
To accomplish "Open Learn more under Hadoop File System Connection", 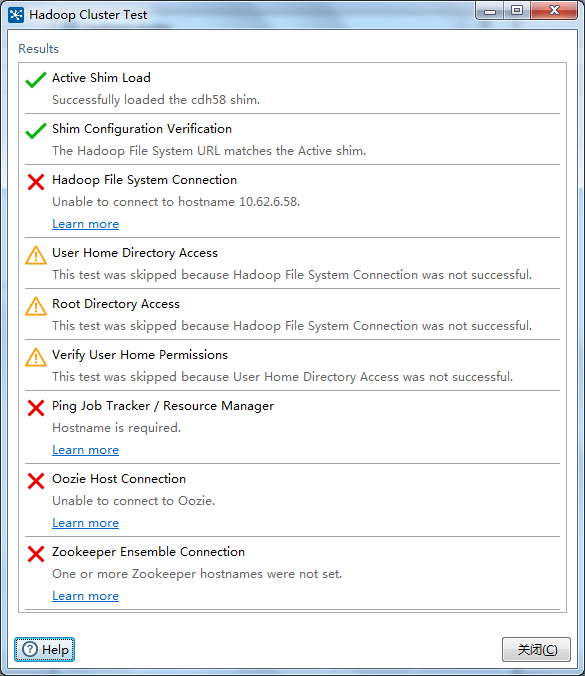I will point(85,224).
